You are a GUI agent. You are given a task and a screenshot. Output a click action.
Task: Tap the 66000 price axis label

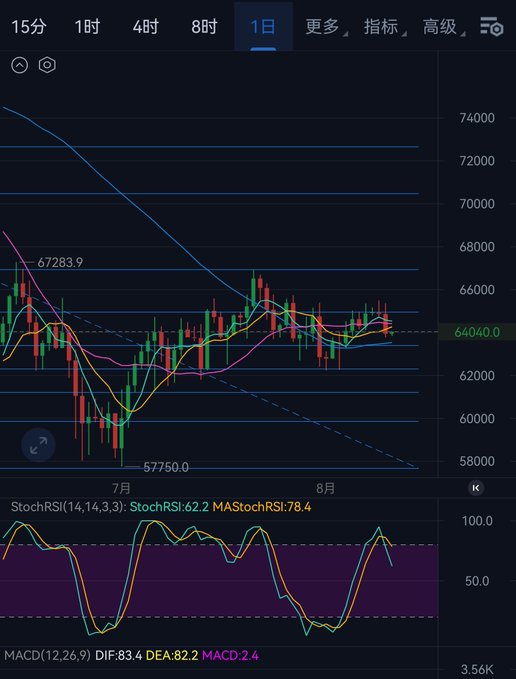tap(477, 289)
